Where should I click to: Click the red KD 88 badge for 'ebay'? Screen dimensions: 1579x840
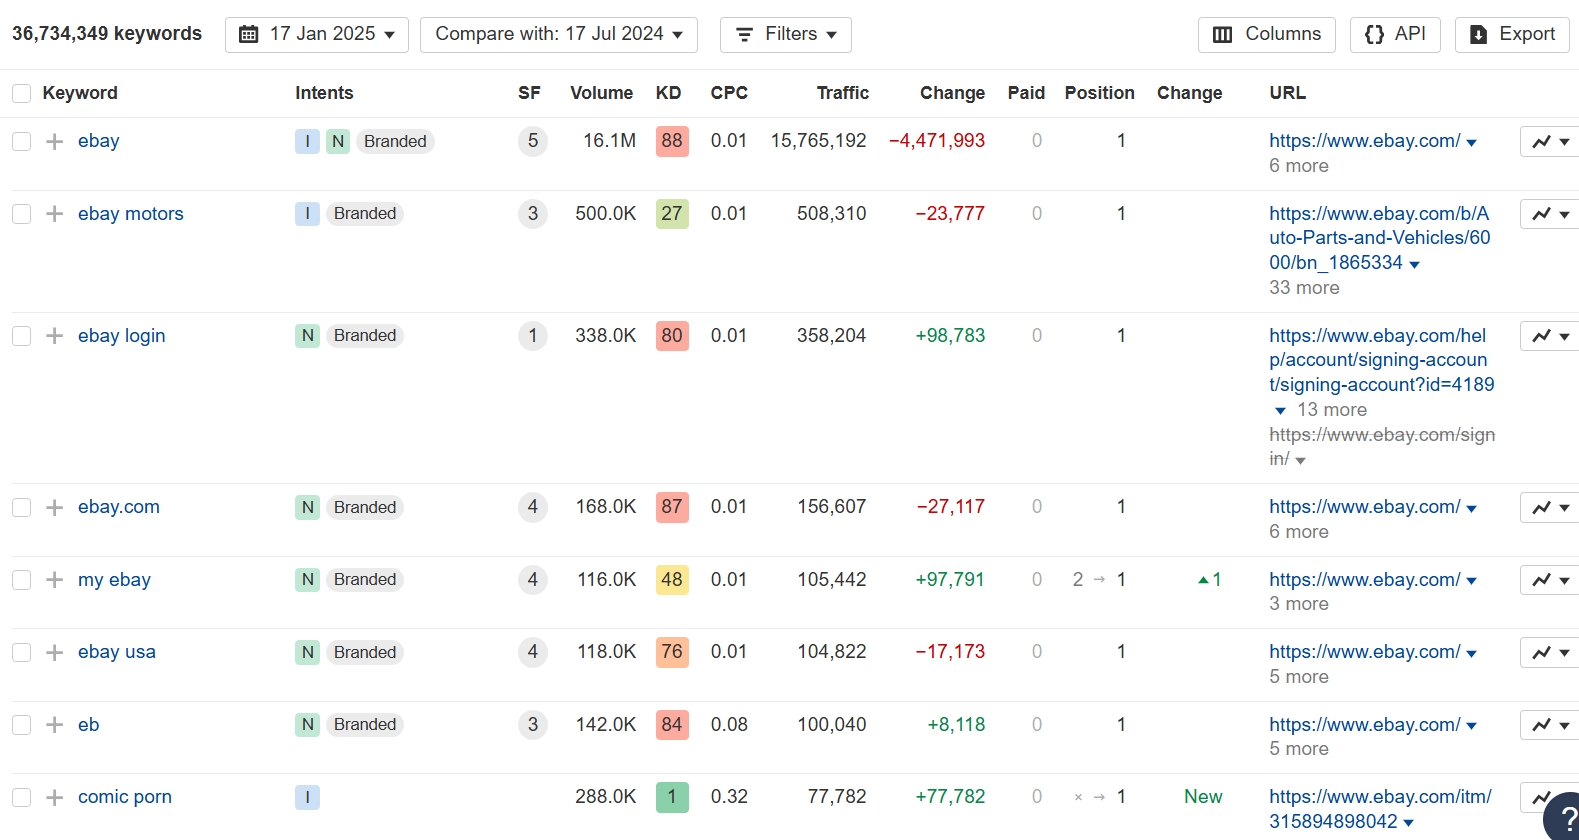(x=672, y=141)
